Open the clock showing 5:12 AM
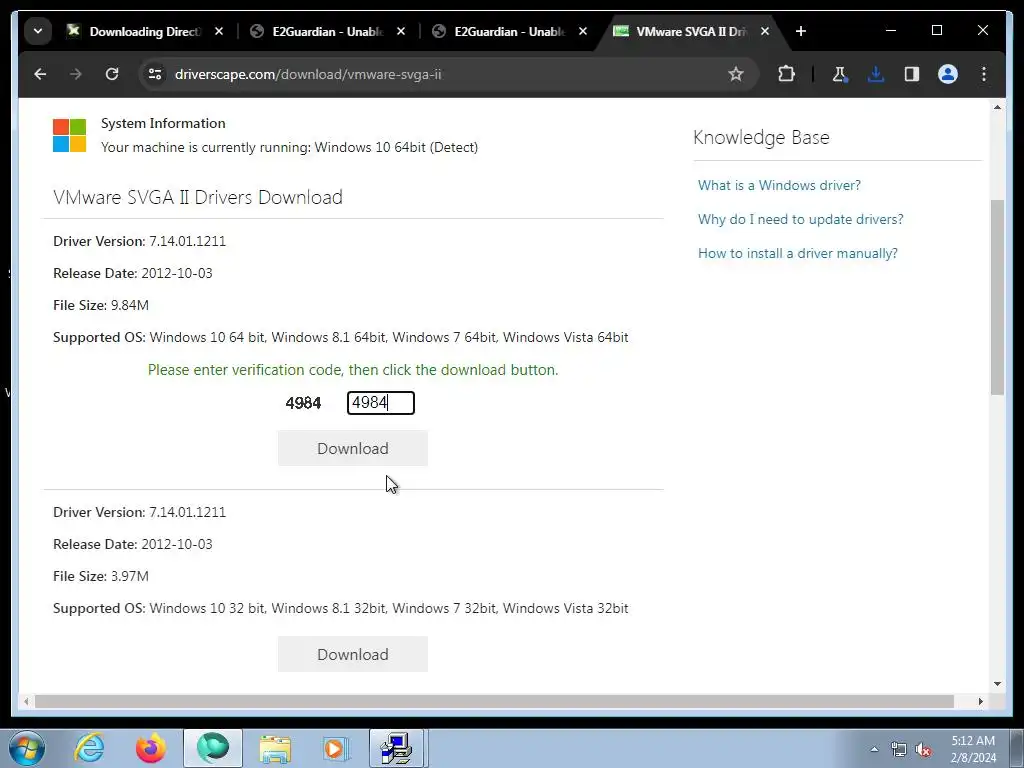The image size is (1024, 768). pos(973,749)
